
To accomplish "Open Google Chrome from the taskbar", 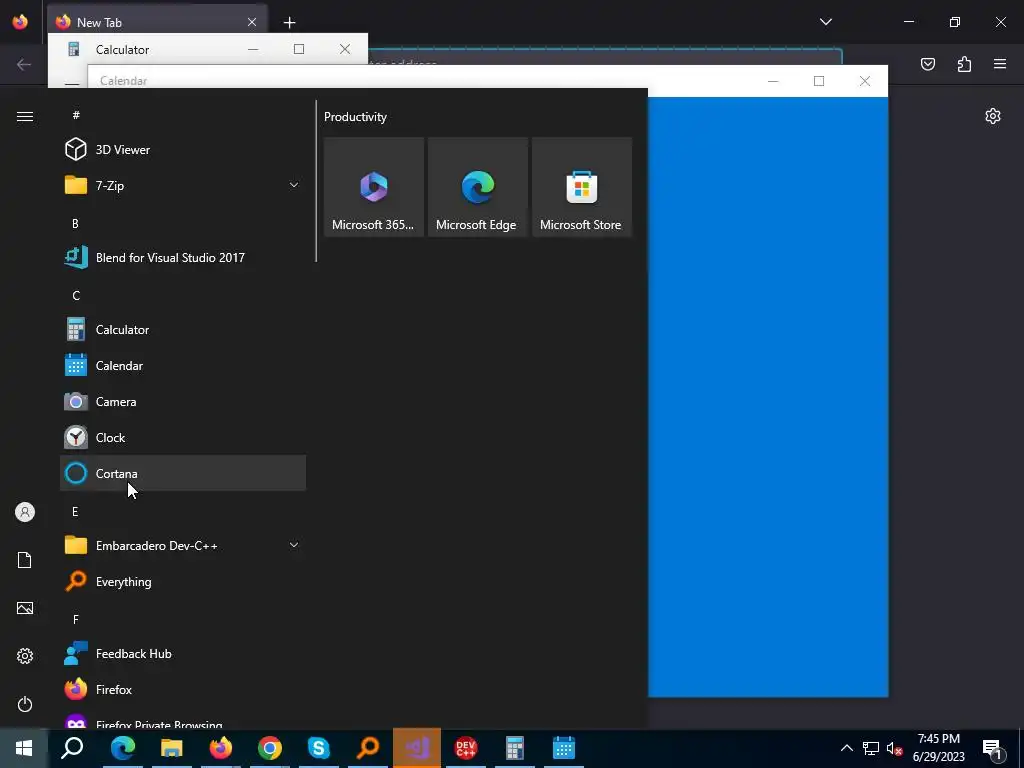I will (270, 748).
